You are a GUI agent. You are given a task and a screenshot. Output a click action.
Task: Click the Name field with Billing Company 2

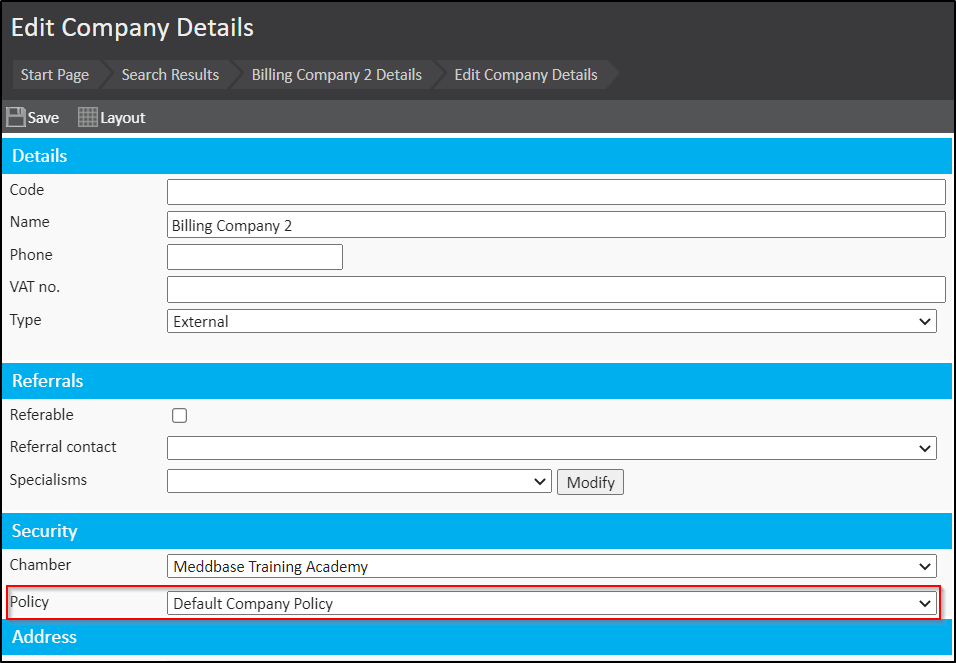(x=556, y=224)
